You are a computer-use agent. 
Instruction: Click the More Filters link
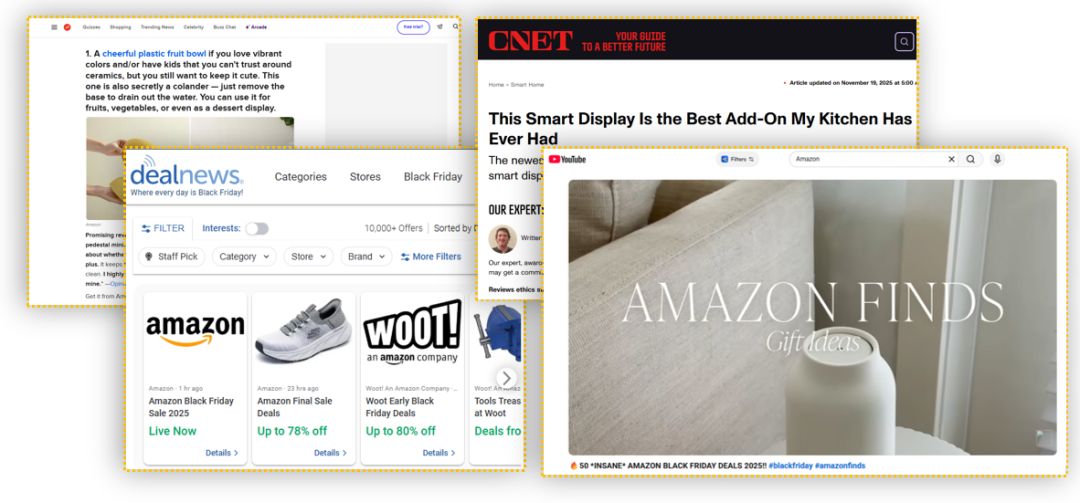pos(430,257)
